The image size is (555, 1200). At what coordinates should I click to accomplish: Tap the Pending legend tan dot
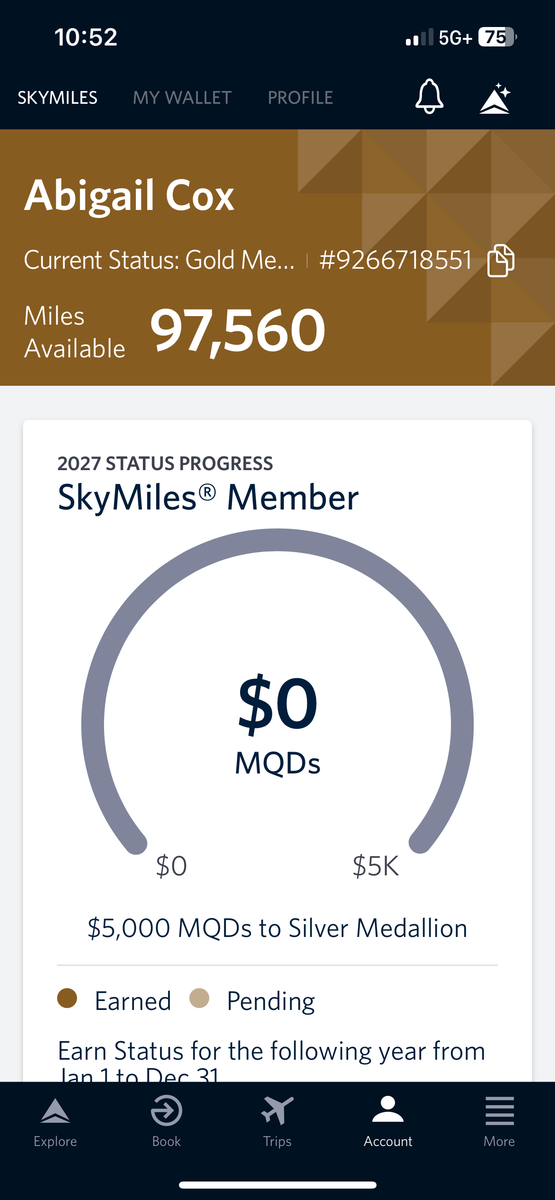[x=199, y=1000]
